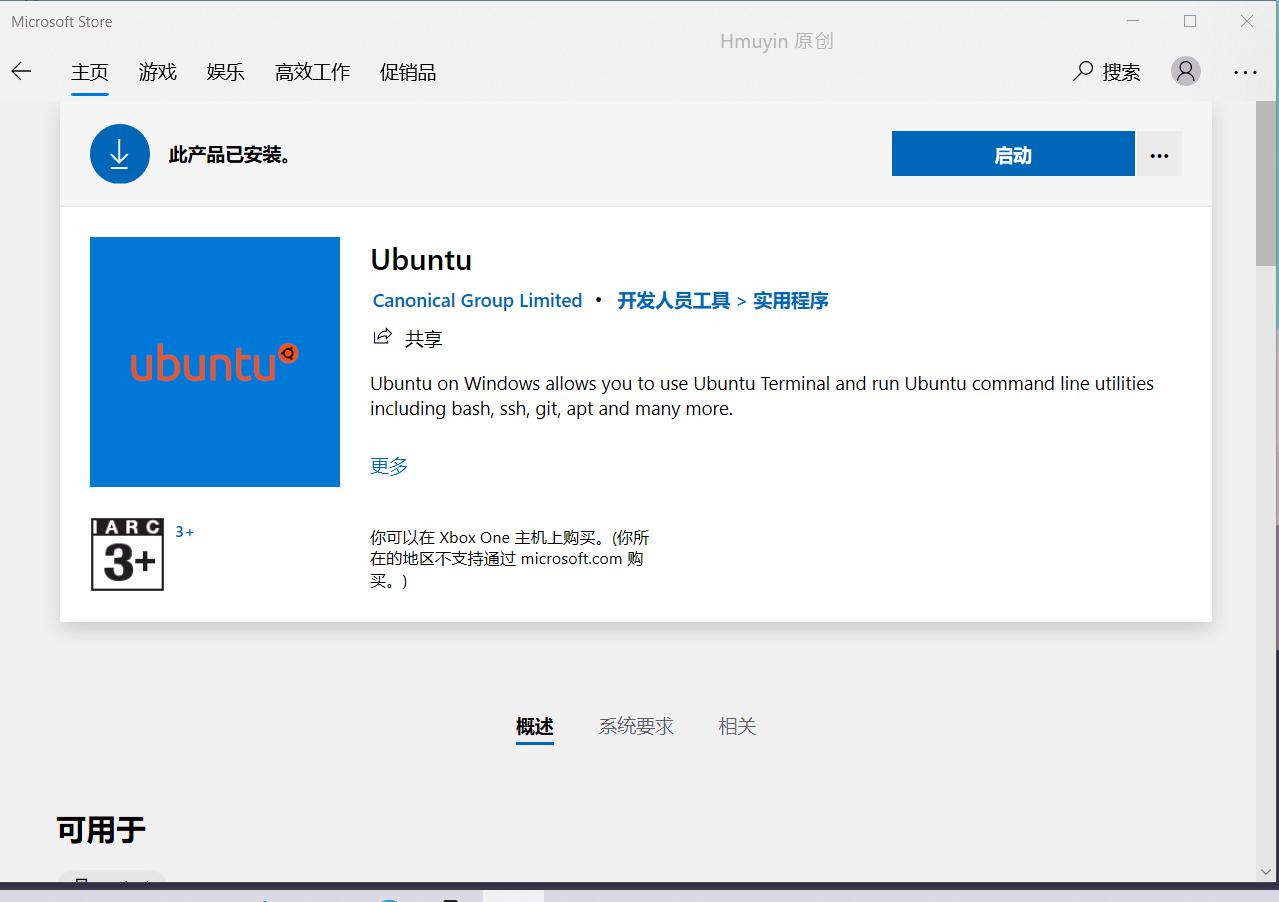1279x902 pixels.
Task: Open the 主页 section
Action: [90, 71]
